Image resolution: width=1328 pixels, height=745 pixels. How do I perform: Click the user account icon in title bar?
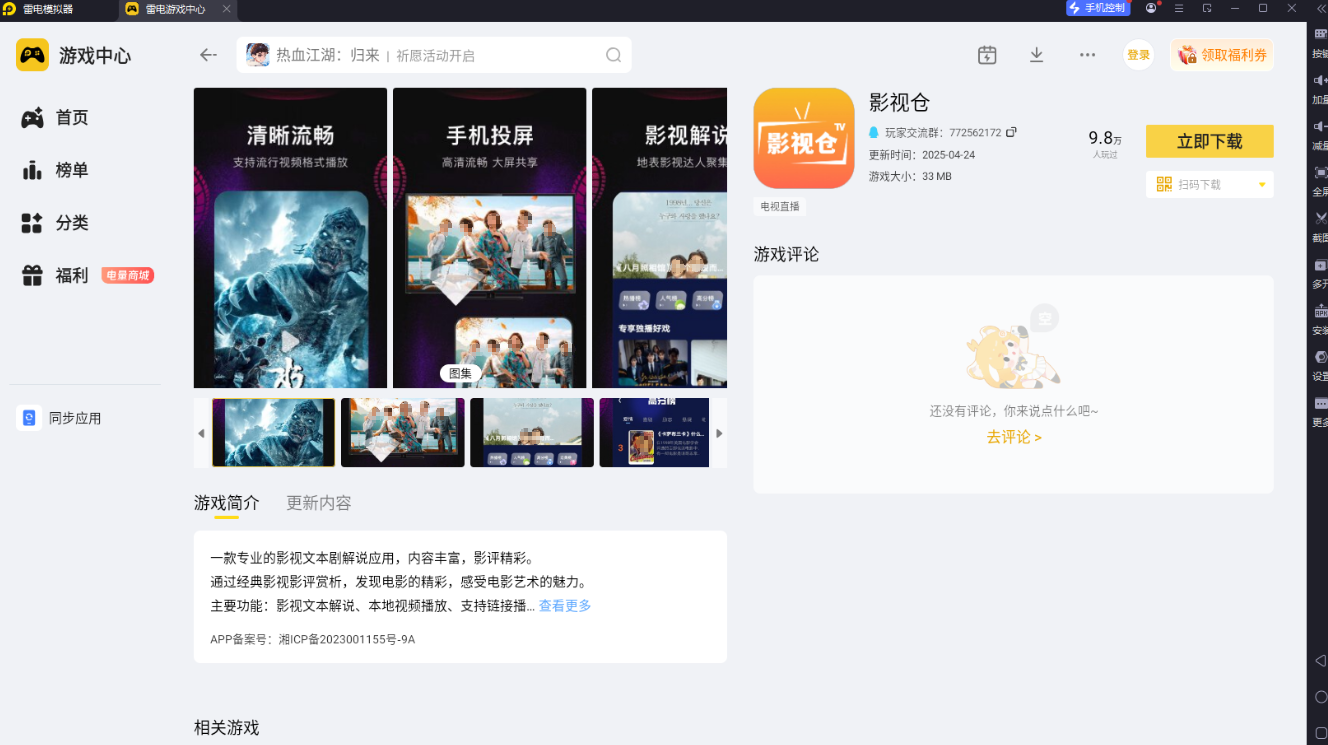point(1152,8)
